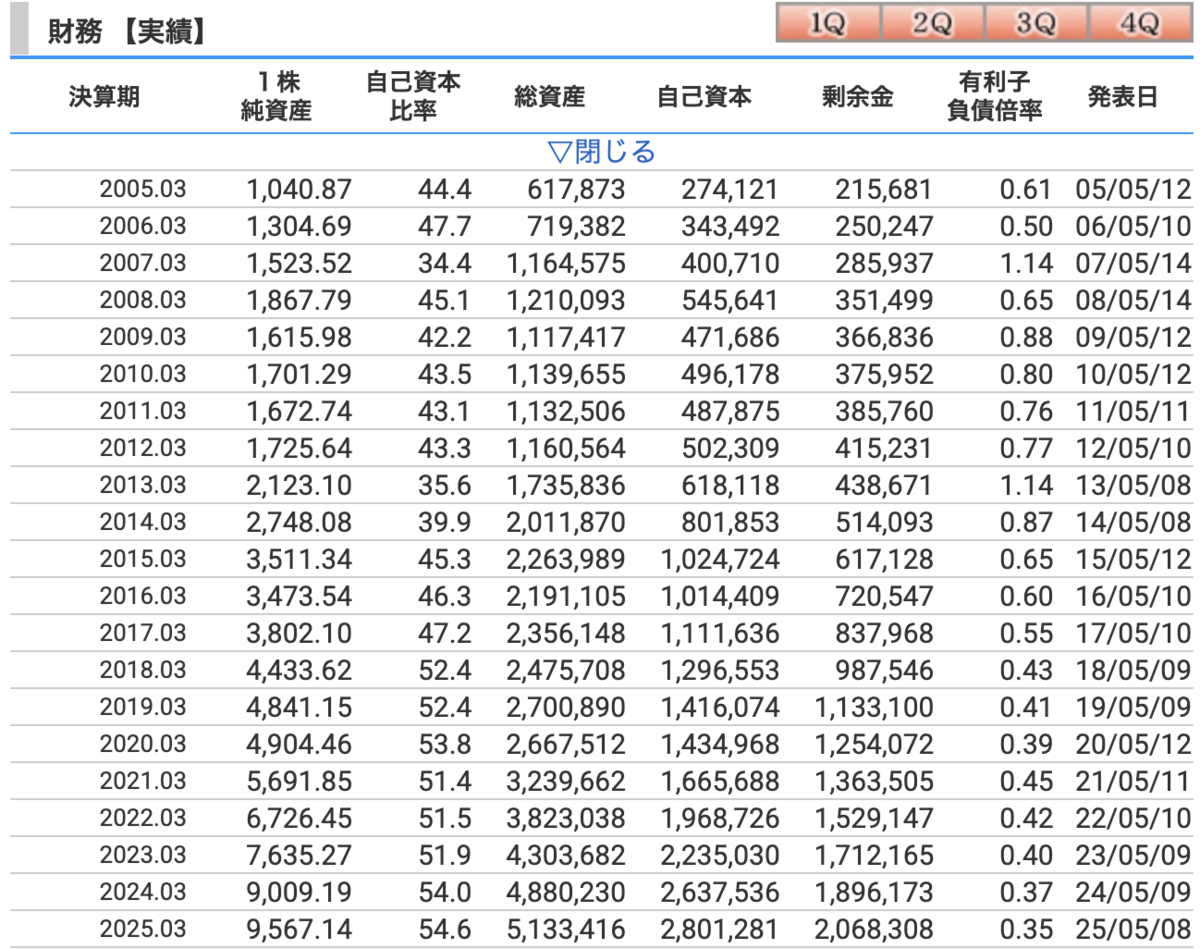Select the 2017.03 period cell

coord(143,633)
